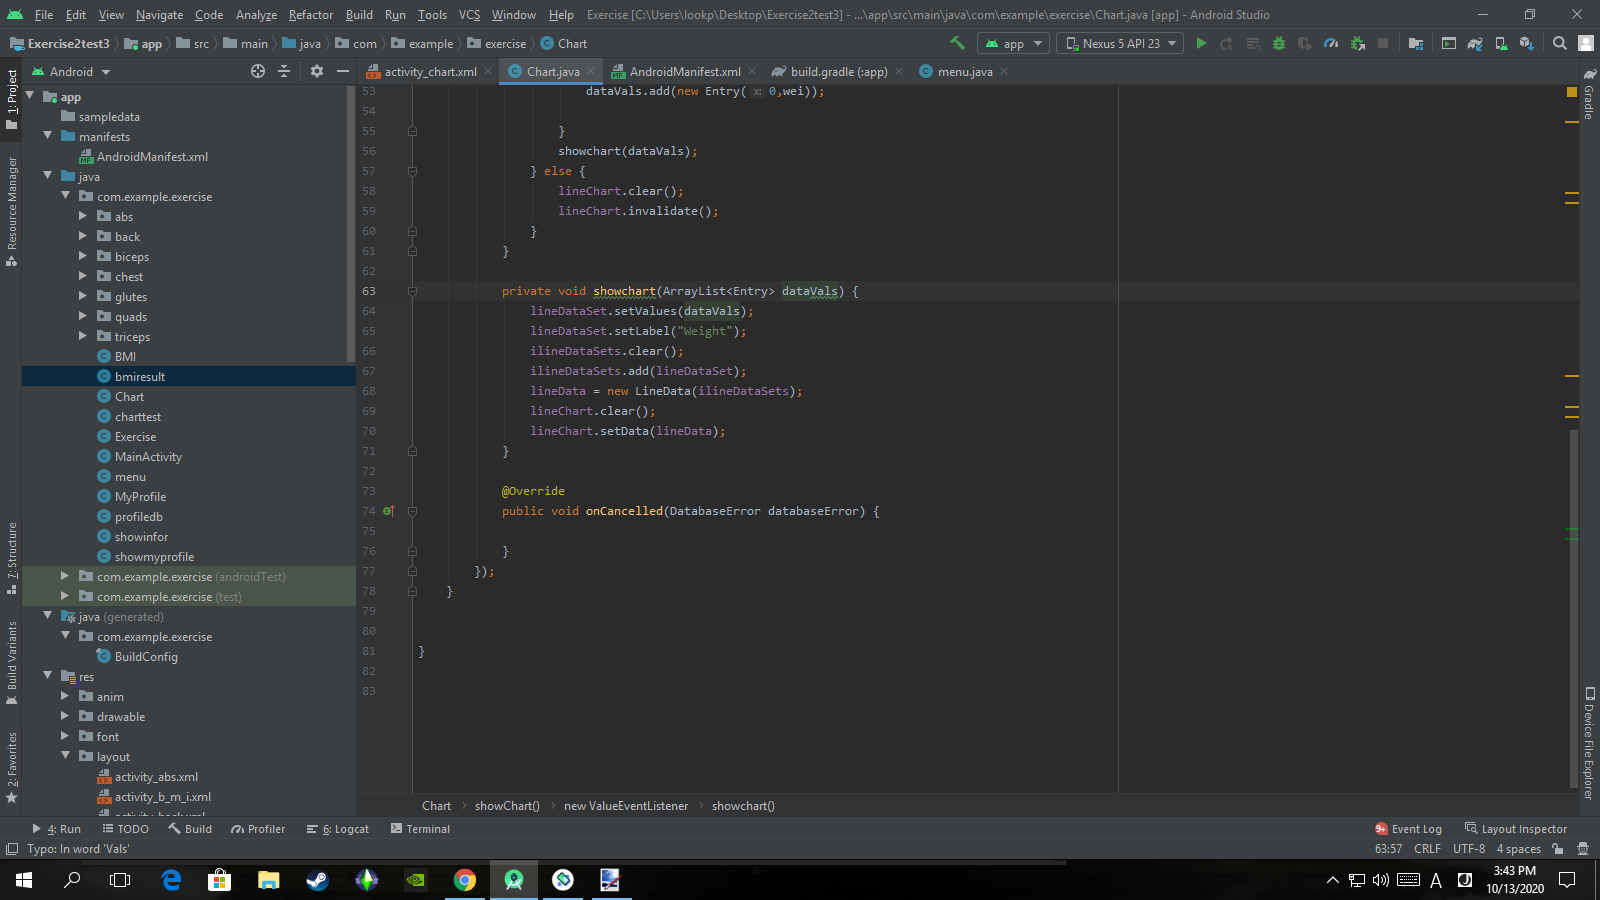Open the Gradle side panel
Image resolution: width=1600 pixels, height=900 pixels.
coord(1589,95)
